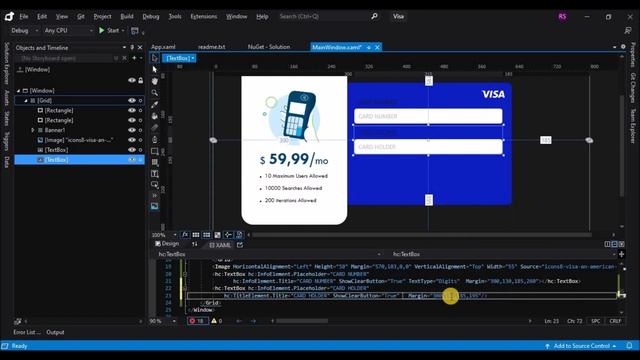Add a new storyboard with plus icon

click(134, 58)
